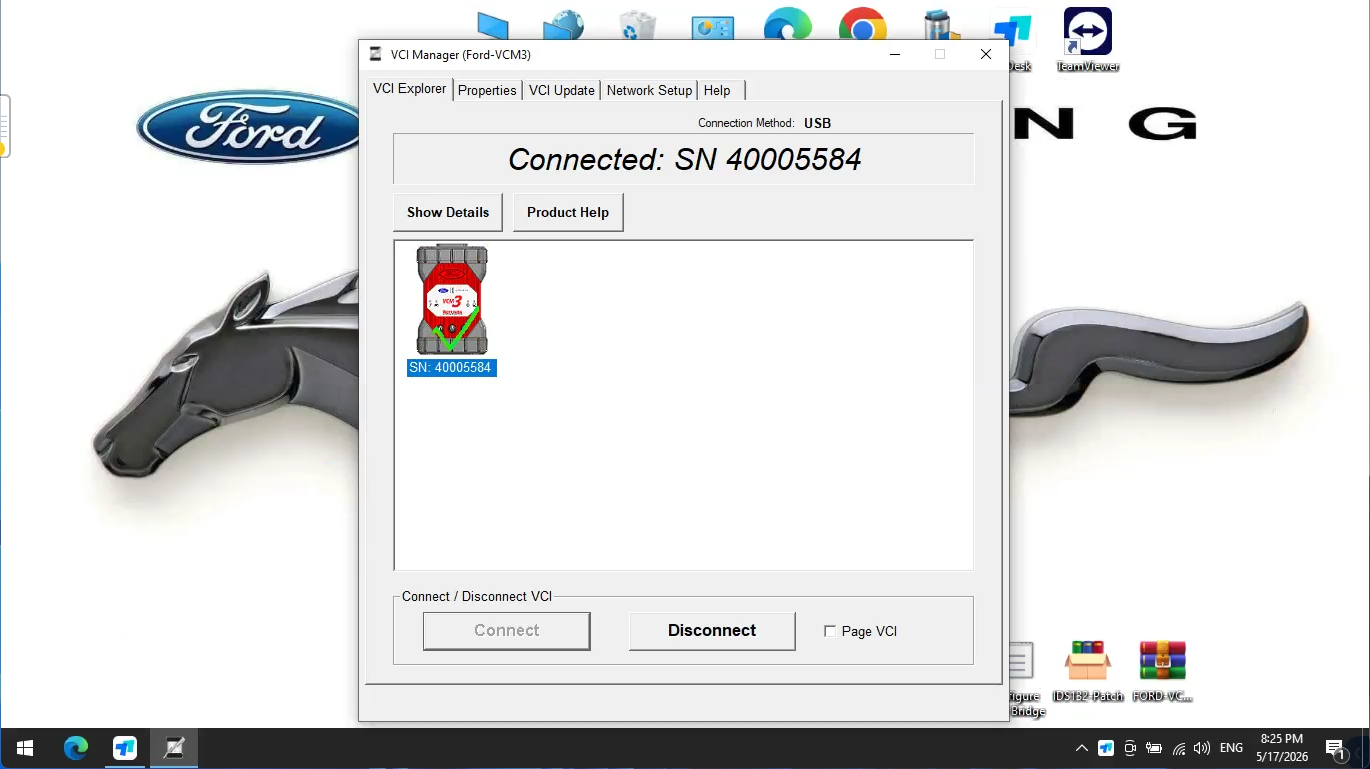Open the FORD-VC... archive file on desktop
This screenshot has width=1370, height=769.
click(1162, 671)
